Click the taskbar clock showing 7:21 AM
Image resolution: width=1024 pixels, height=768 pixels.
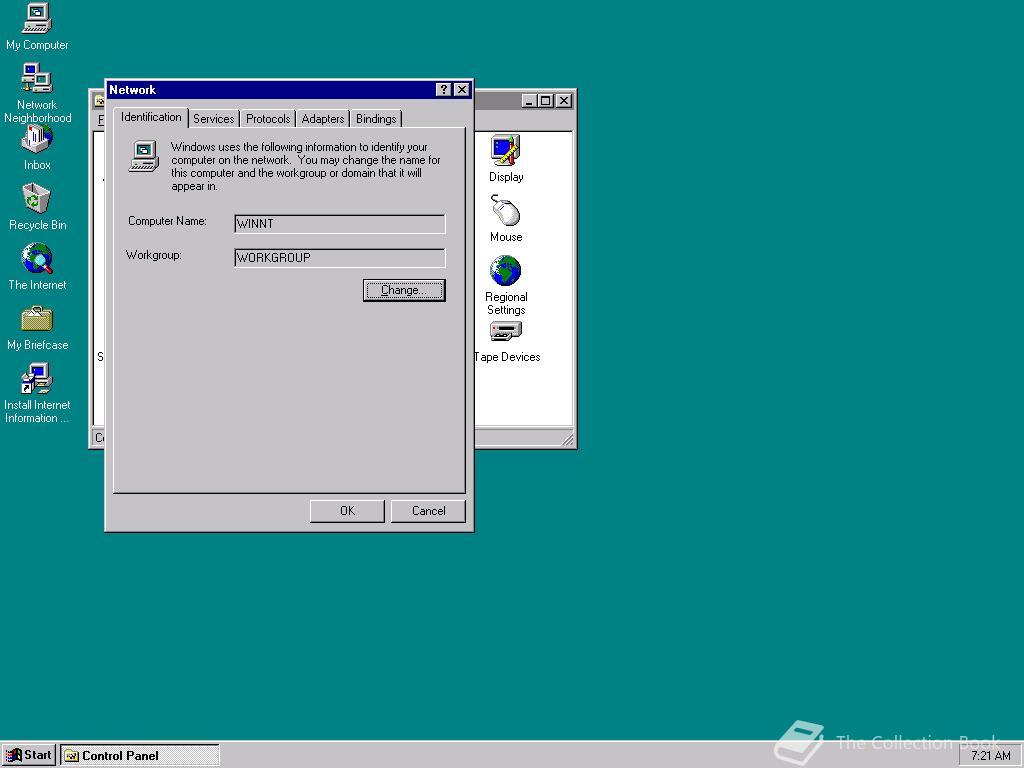pos(990,756)
